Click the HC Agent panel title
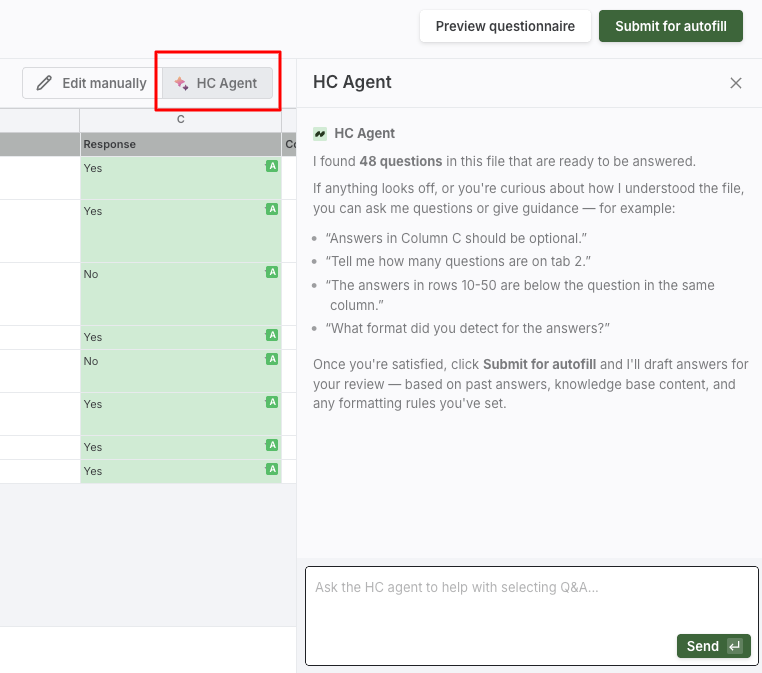762x673 pixels. point(352,82)
